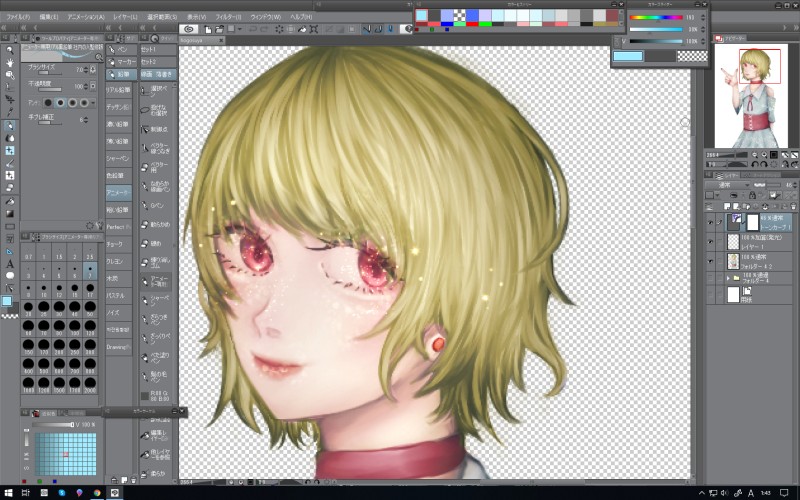Open the layer color dropdown arrow
The image size is (800, 500).
coord(717,195)
